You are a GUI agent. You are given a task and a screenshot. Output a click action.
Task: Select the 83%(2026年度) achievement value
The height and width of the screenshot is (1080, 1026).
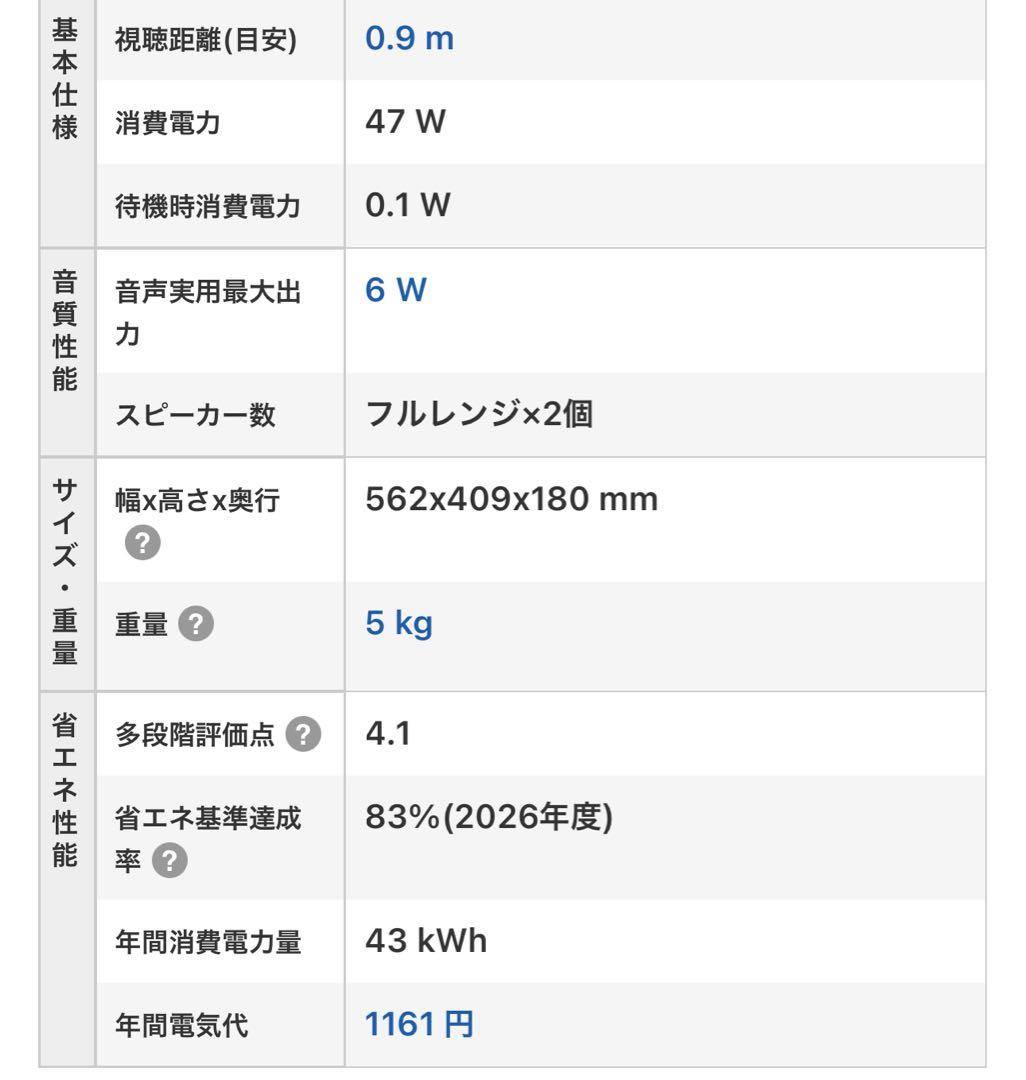click(x=489, y=819)
